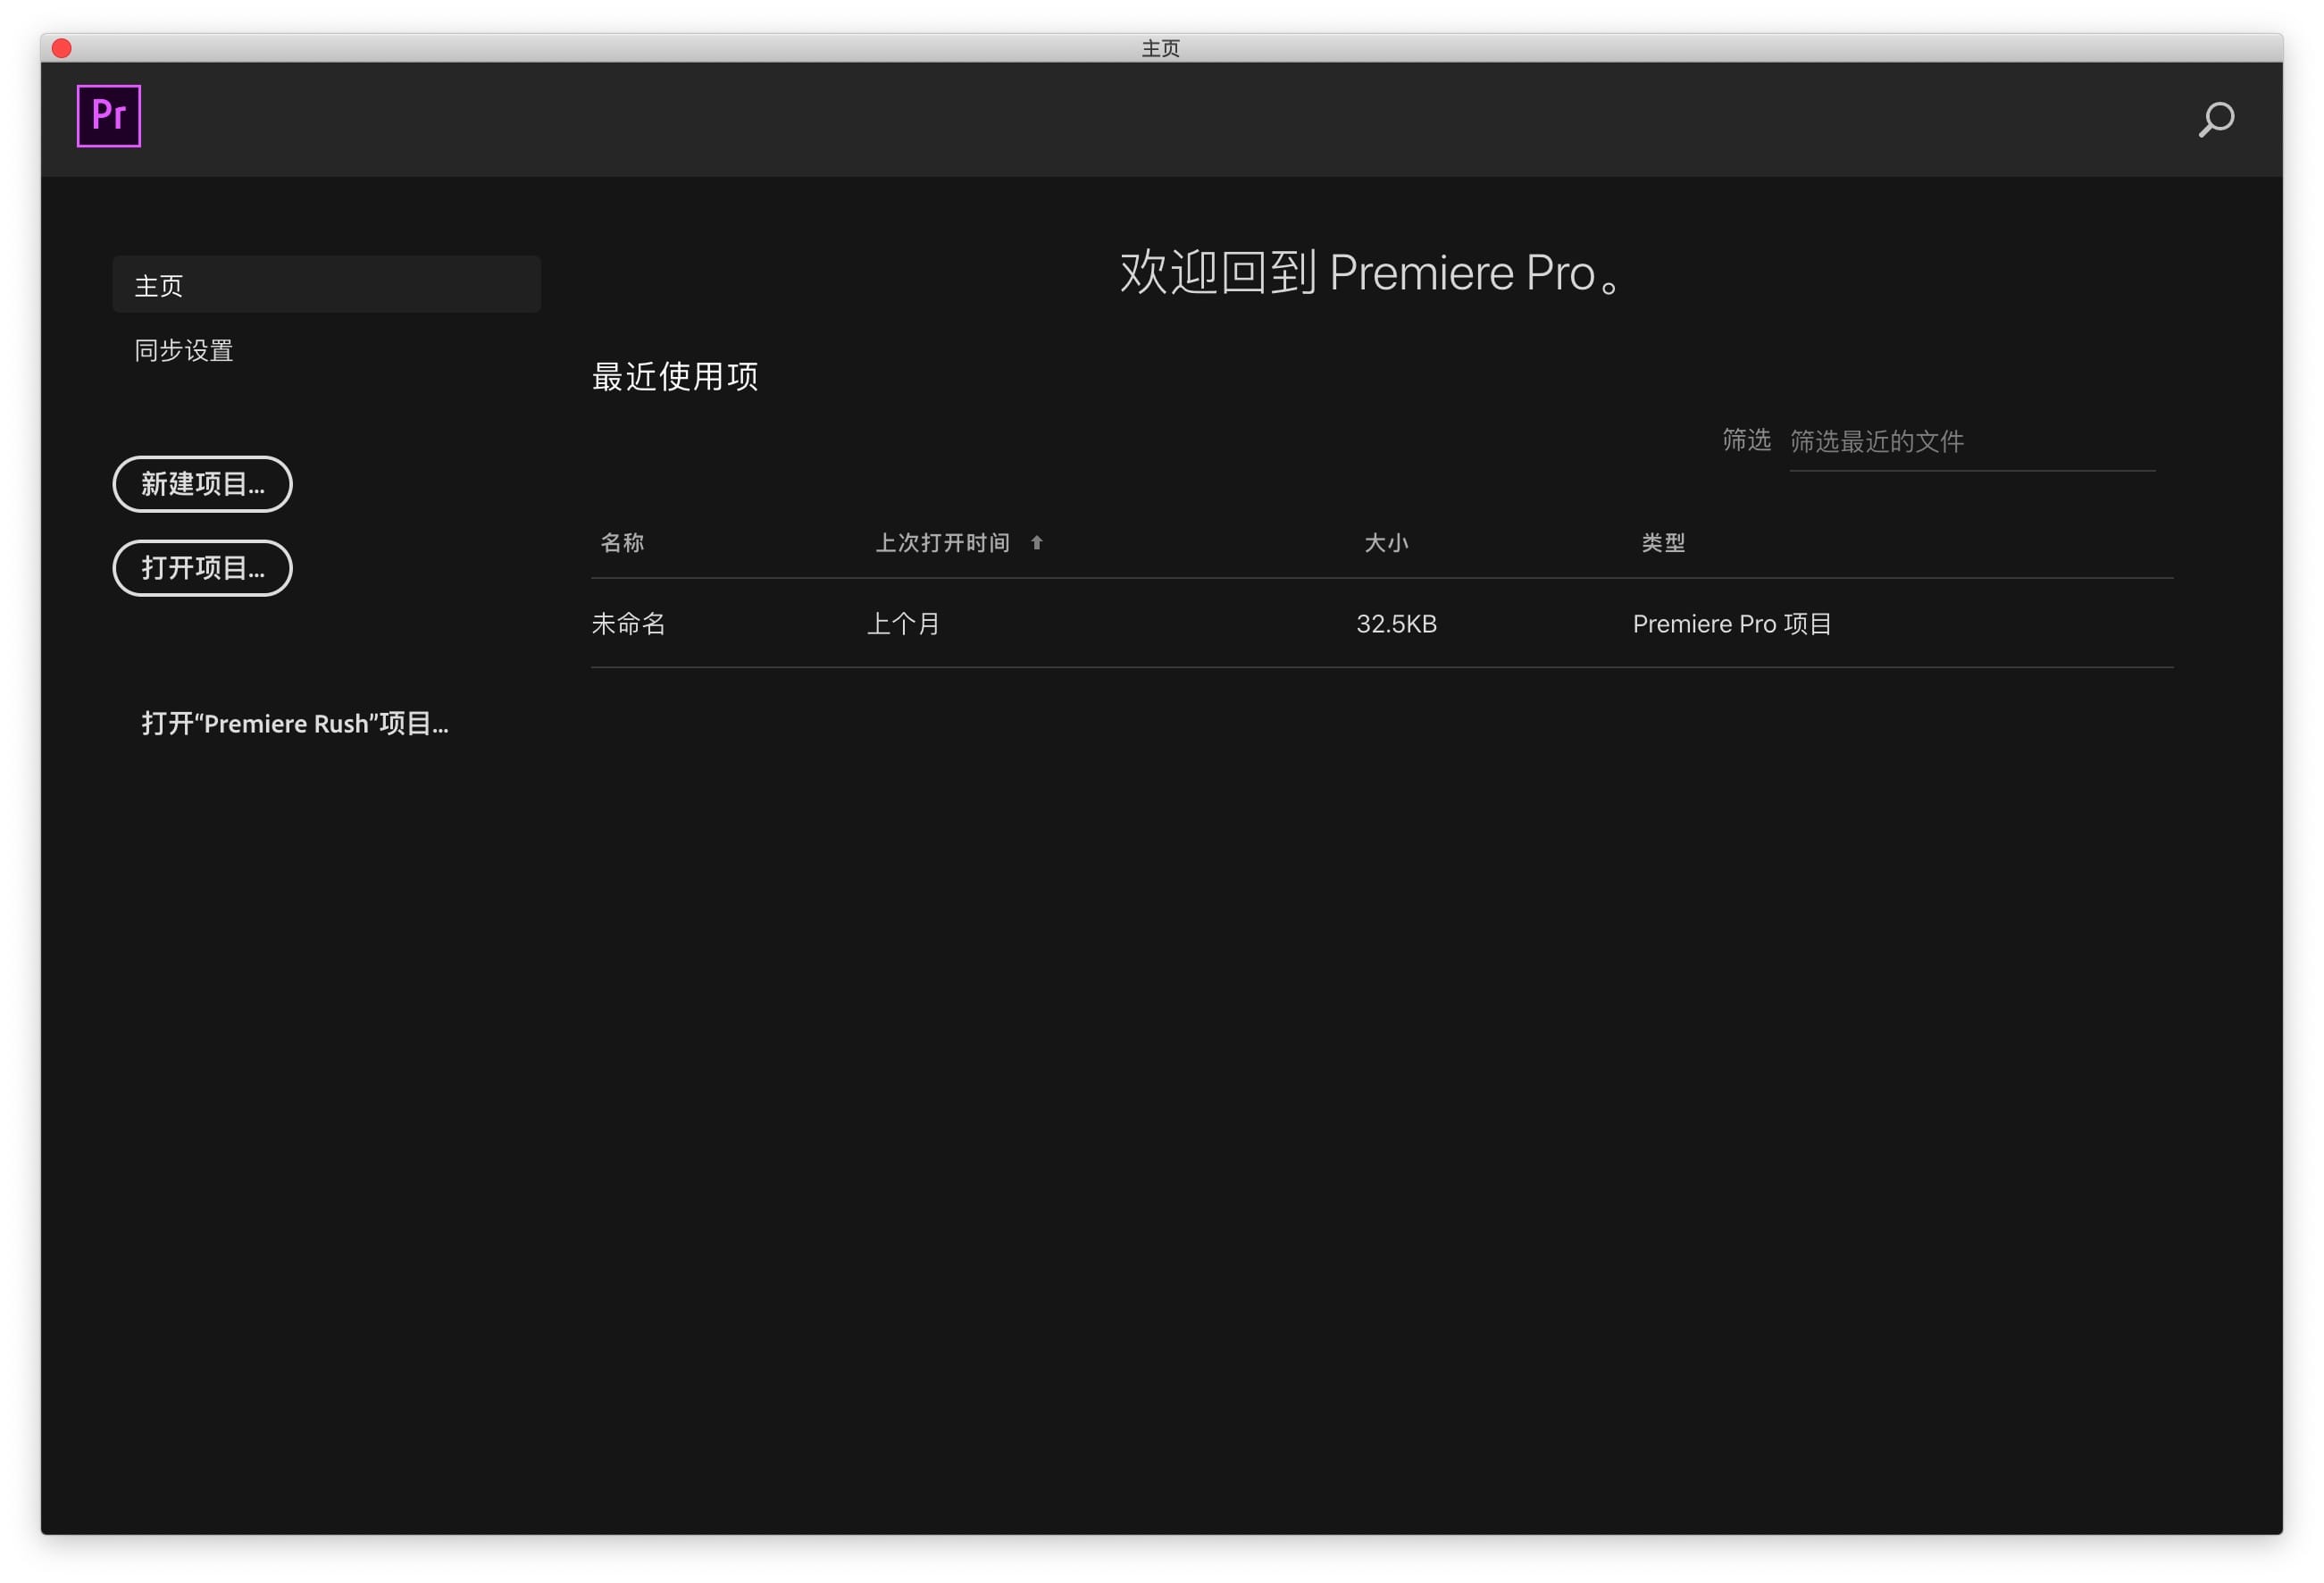Image resolution: width=2324 pixels, height=1583 pixels.
Task: Click the Premiere Pro logo icon
Action: point(108,116)
